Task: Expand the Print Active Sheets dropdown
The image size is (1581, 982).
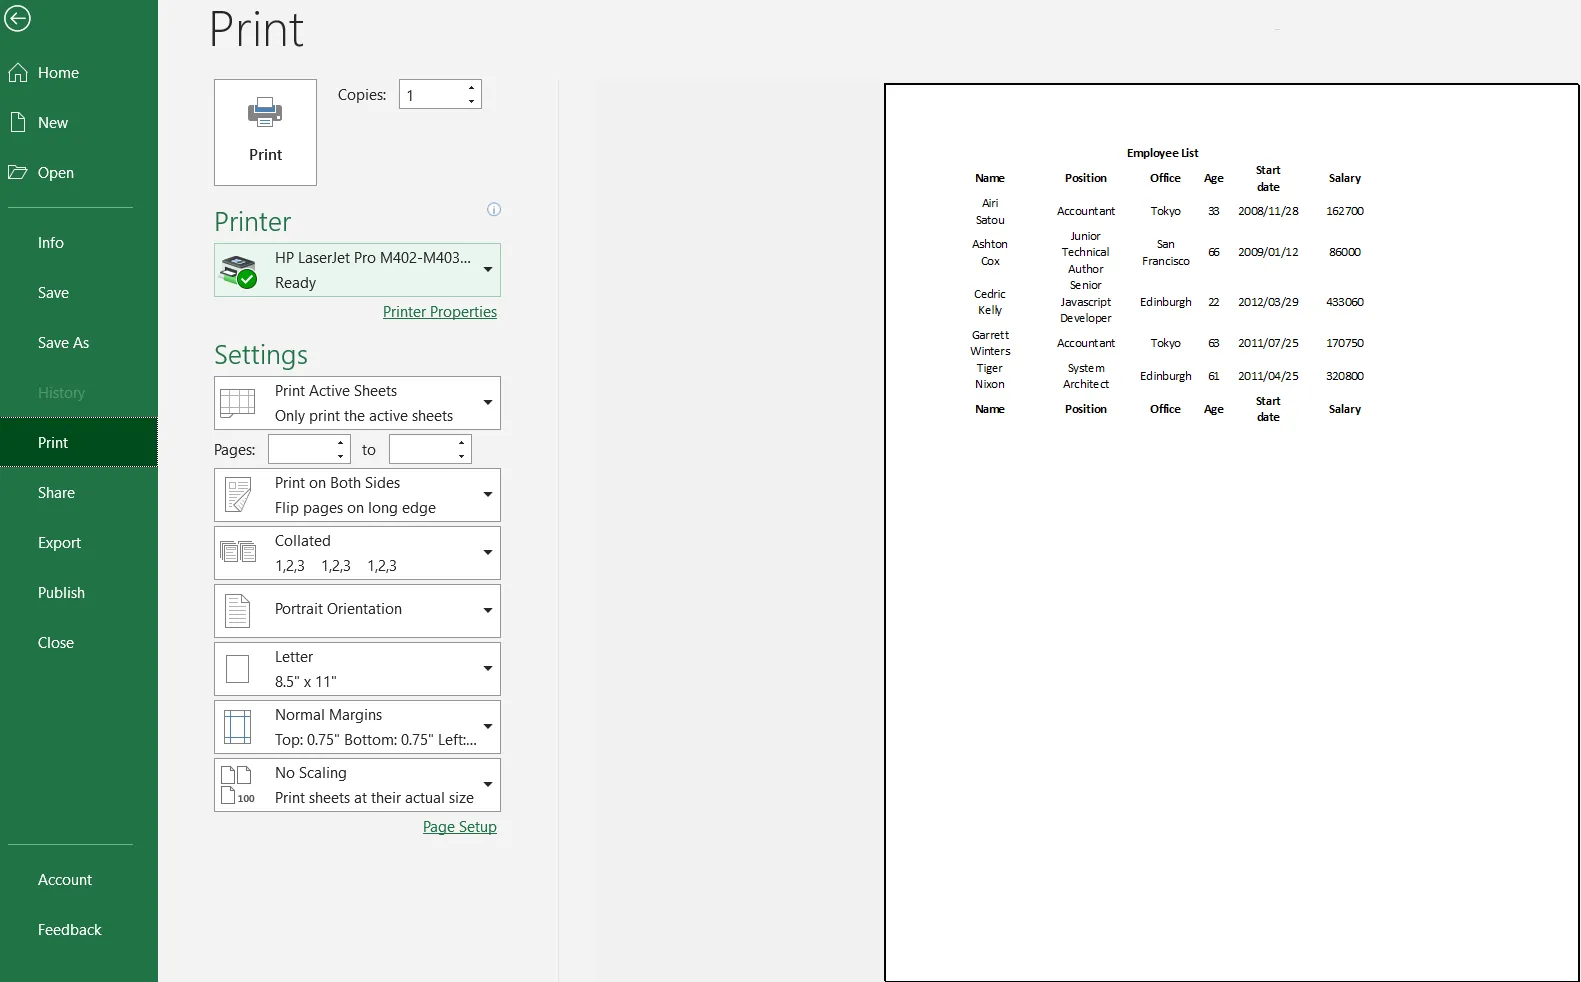Action: click(488, 403)
